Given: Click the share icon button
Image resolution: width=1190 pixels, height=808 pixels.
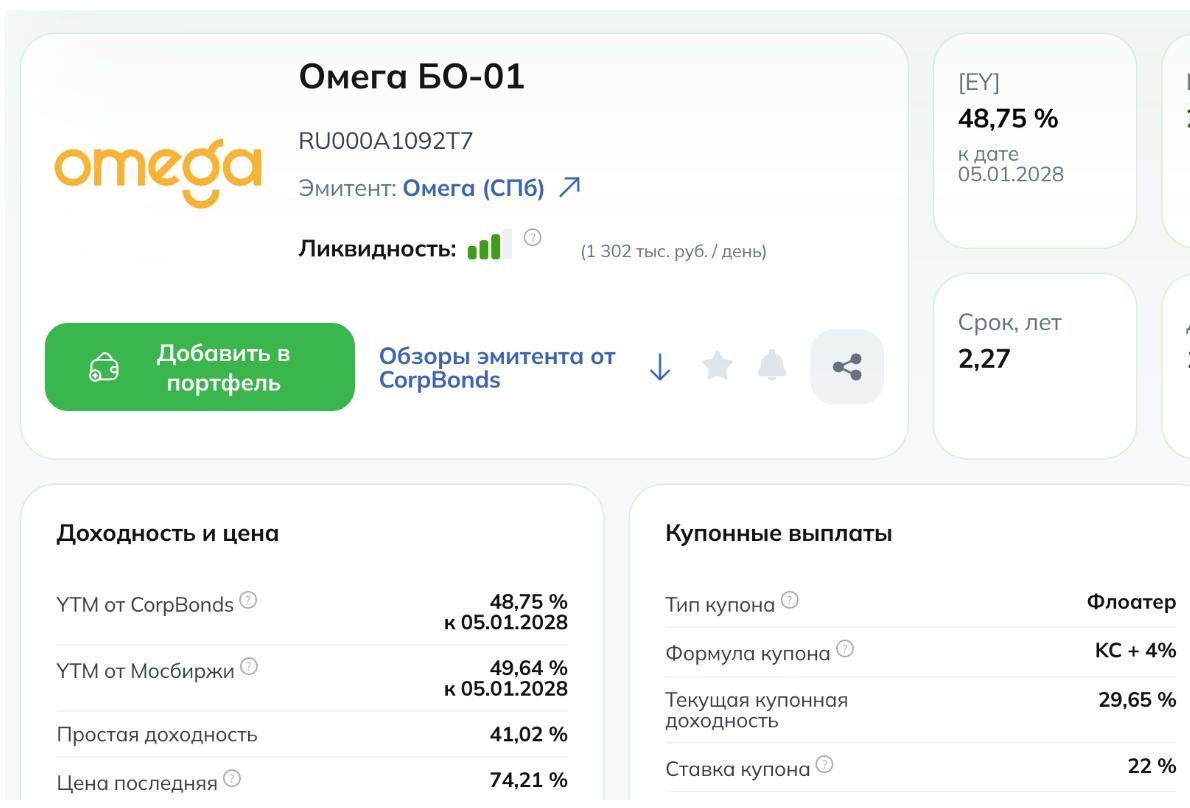Looking at the screenshot, I should pyautogui.click(x=847, y=367).
